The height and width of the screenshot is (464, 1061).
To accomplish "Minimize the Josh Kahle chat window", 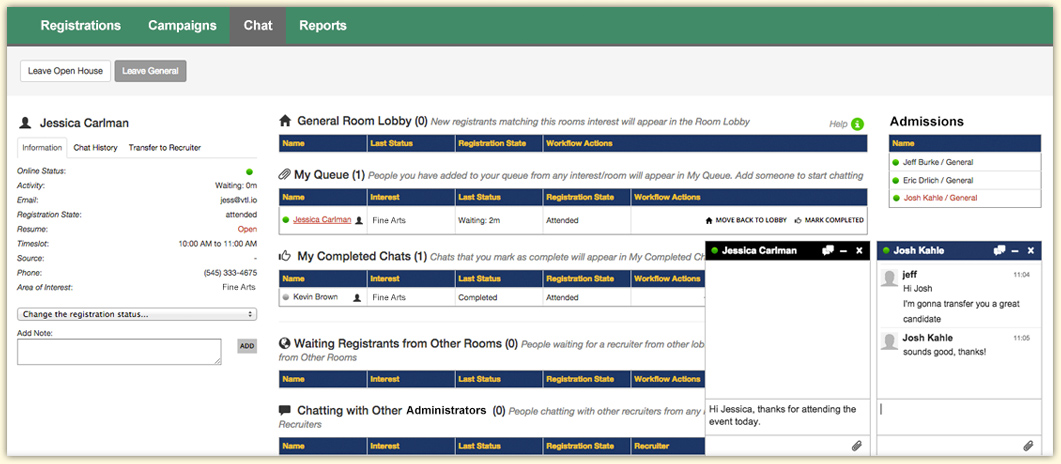I will (x=1015, y=250).
